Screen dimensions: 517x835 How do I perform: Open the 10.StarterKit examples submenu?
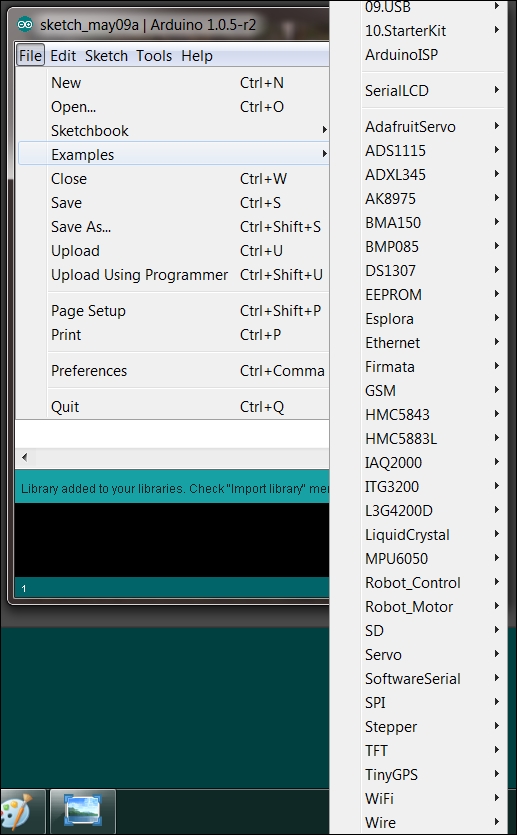(432, 31)
